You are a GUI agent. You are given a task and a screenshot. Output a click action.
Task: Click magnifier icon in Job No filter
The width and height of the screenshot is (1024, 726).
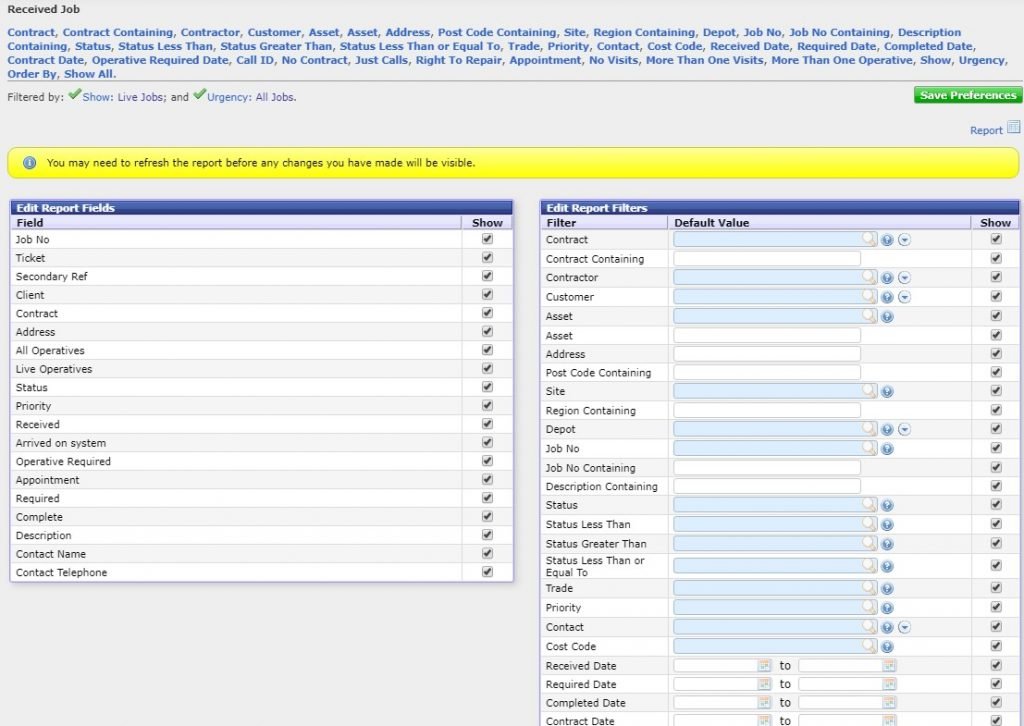point(869,448)
